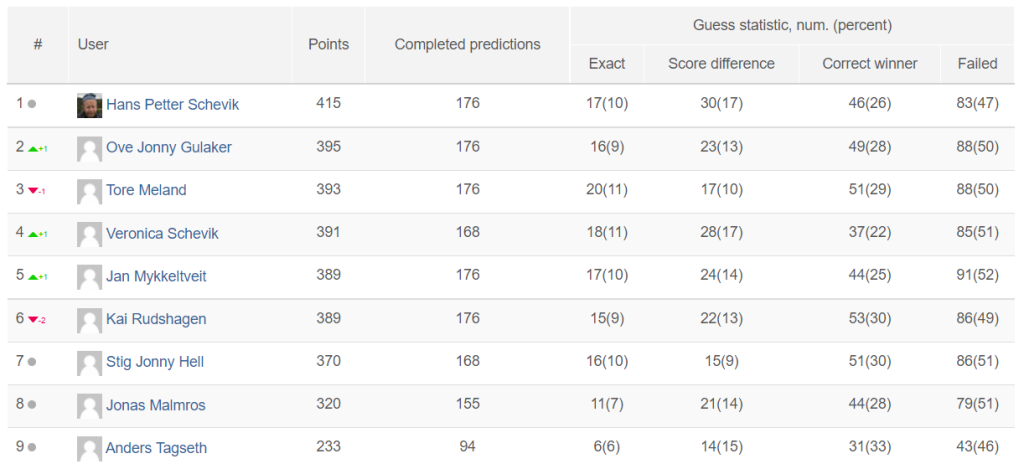
Task: Click the red down arrow beside rank 3
Action: (x=33, y=191)
